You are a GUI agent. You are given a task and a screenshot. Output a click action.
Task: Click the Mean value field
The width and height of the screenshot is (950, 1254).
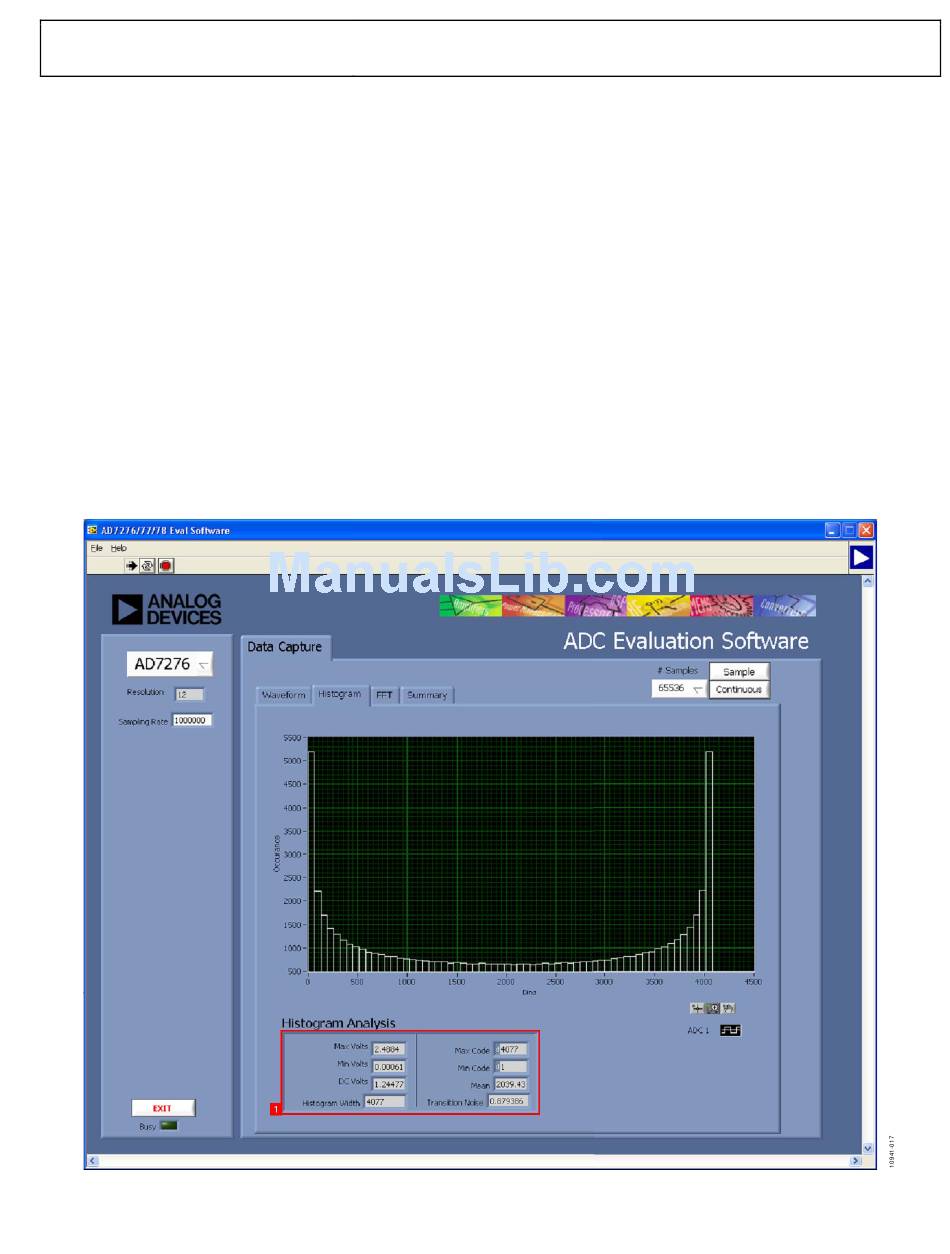(510, 1084)
